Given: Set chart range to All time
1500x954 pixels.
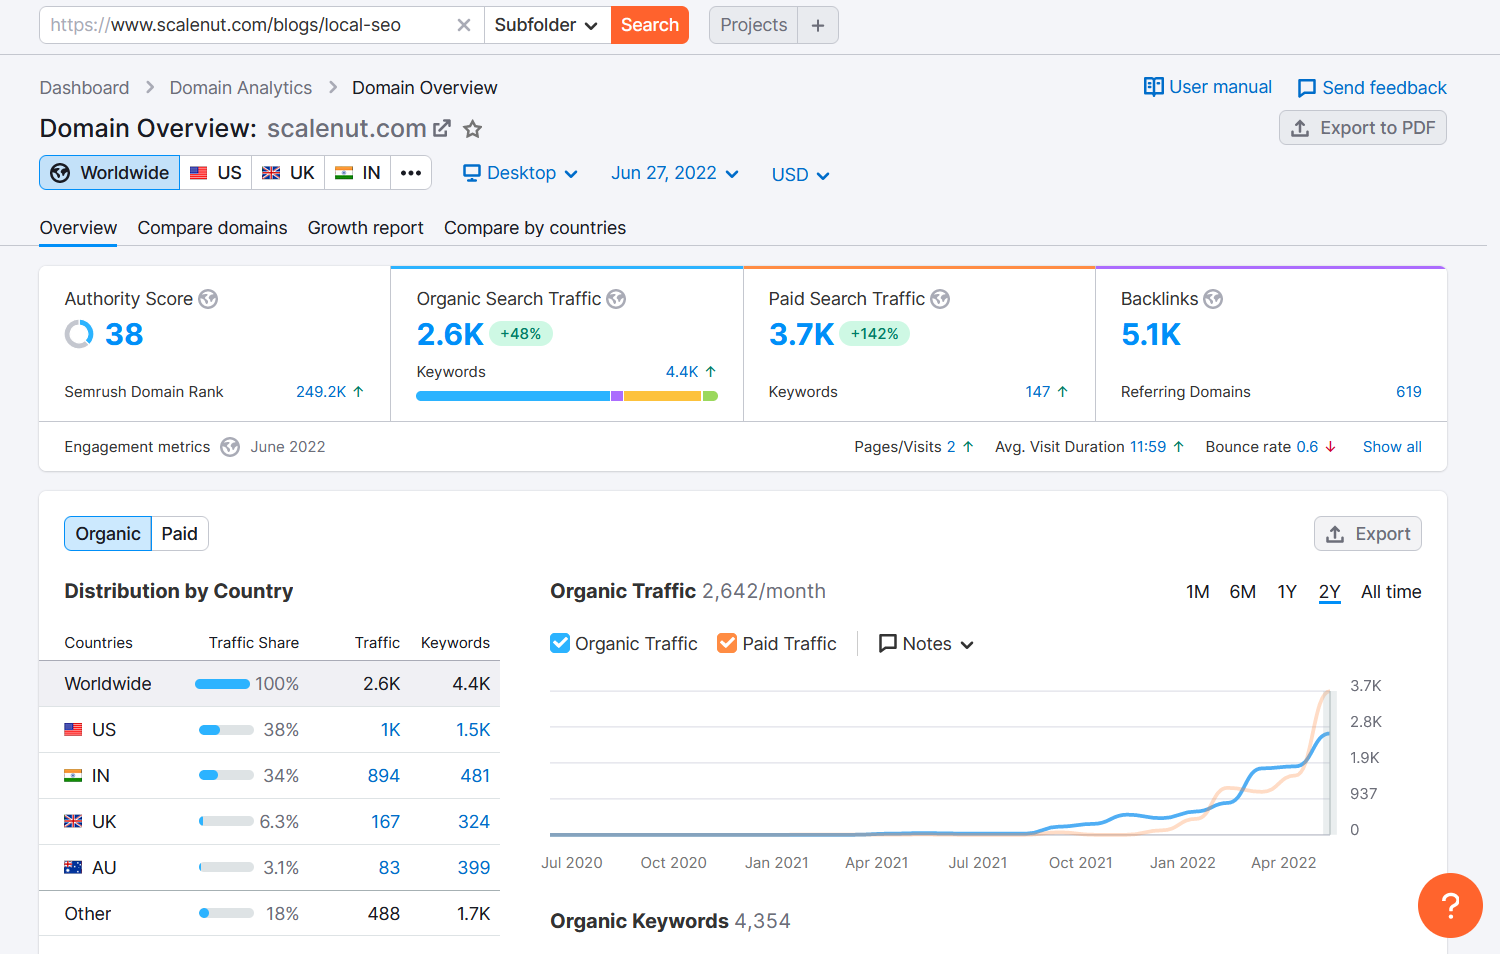Looking at the screenshot, I should pos(1391,592).
